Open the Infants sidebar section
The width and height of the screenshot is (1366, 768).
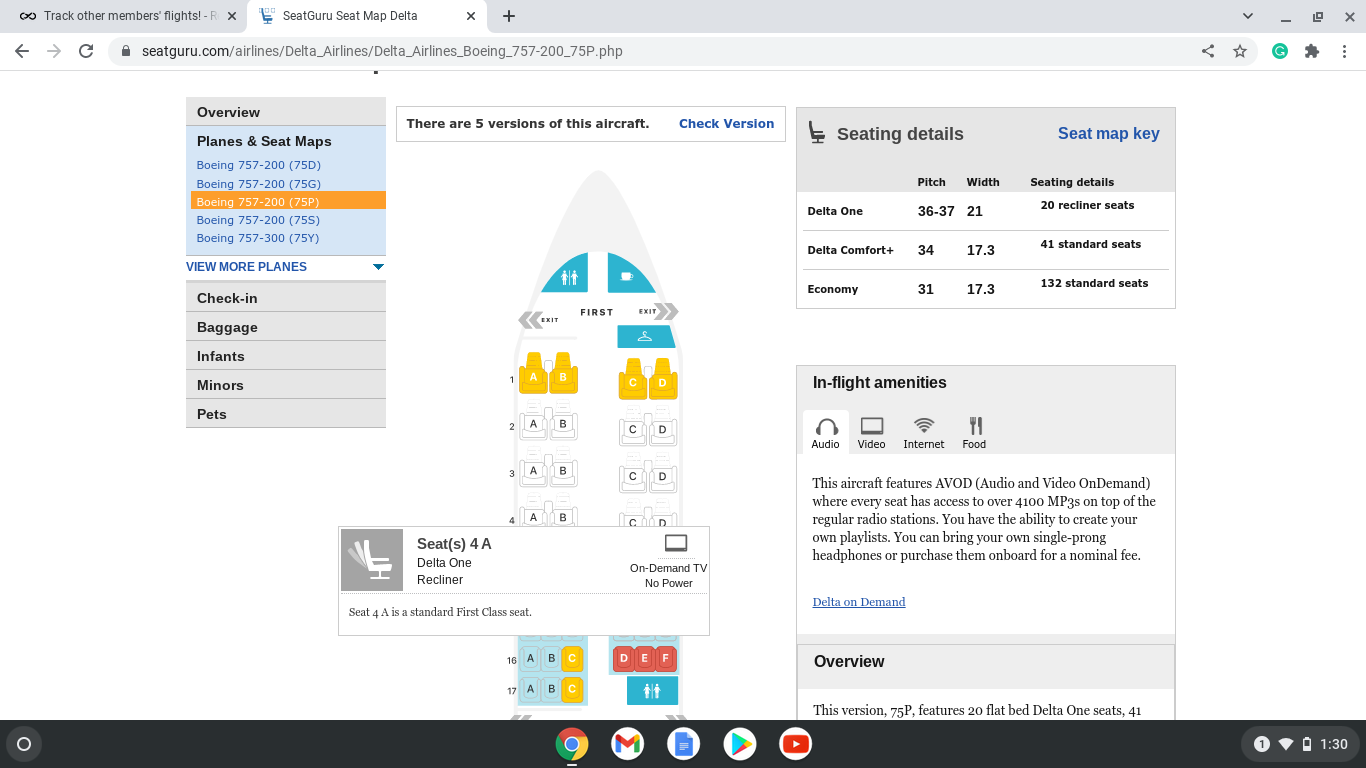click(x=286, y=356)
